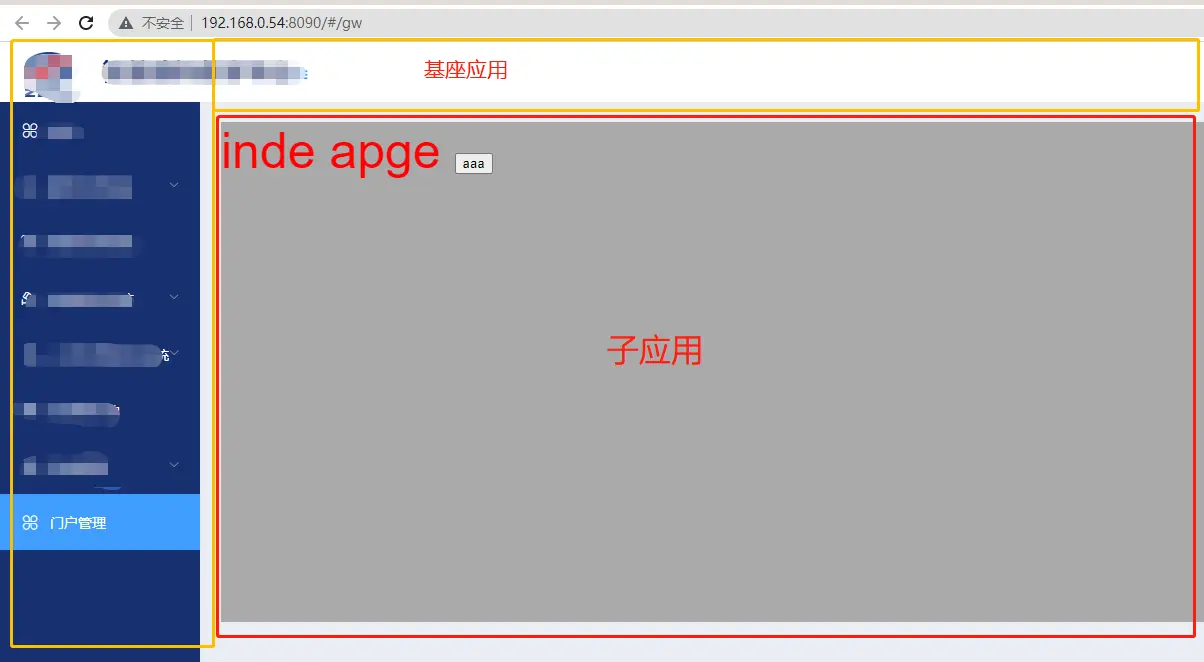Select the 门户管理 sidebar menu item
This screenshot has height=662, width=1204.
pos(100,522)
